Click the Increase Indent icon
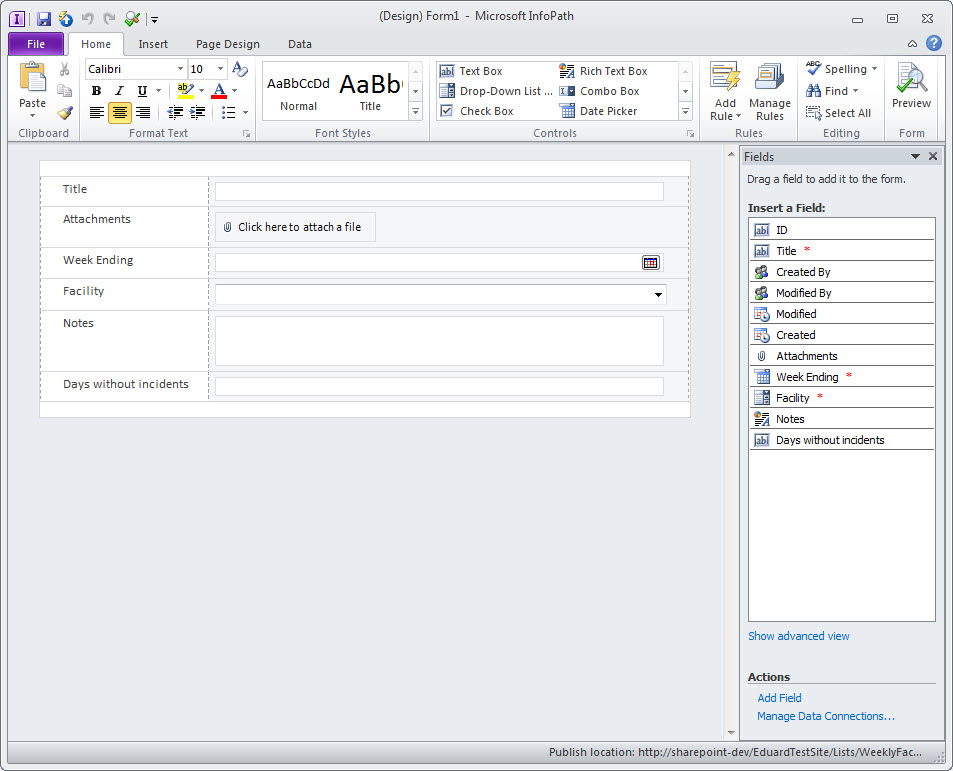 (x=198, y=112)
